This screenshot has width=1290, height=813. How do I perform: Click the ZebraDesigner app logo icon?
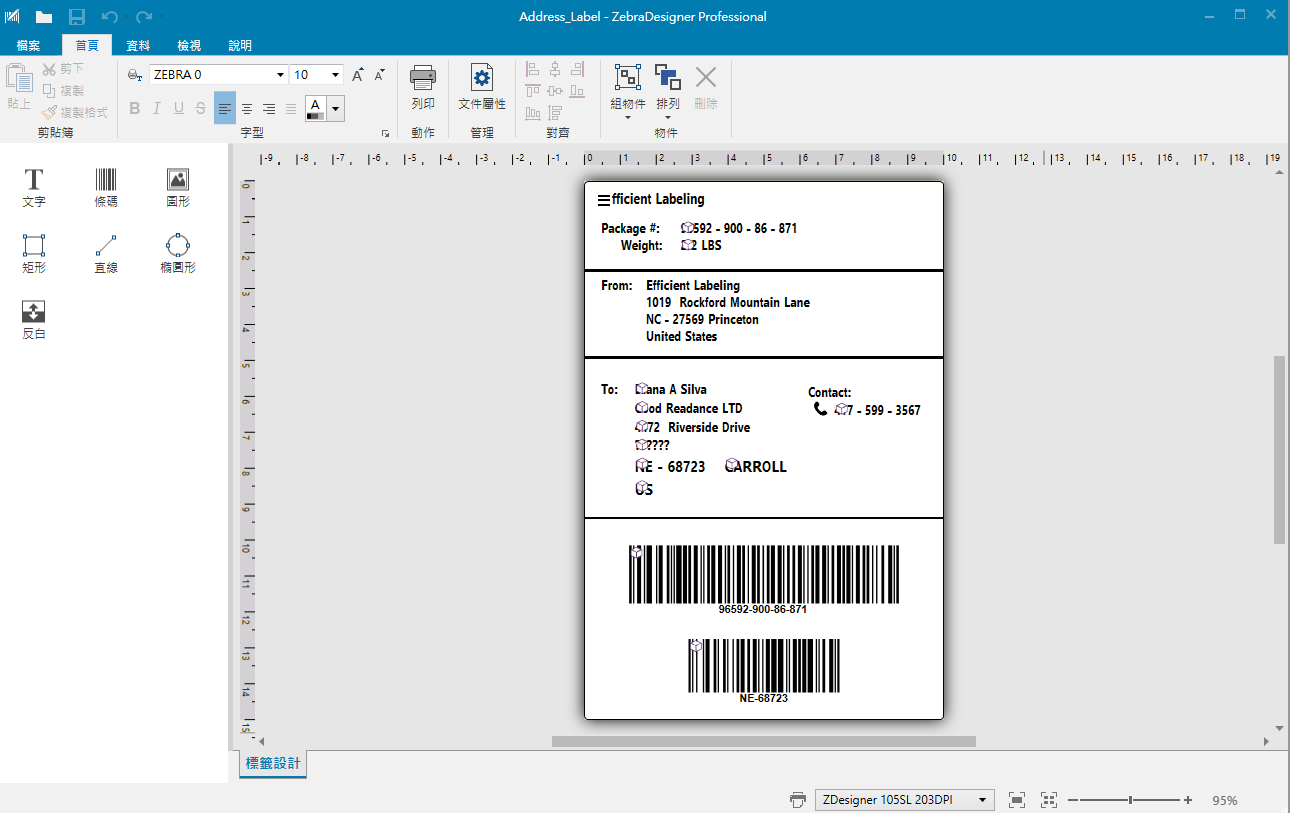click(x=13, y=17)
